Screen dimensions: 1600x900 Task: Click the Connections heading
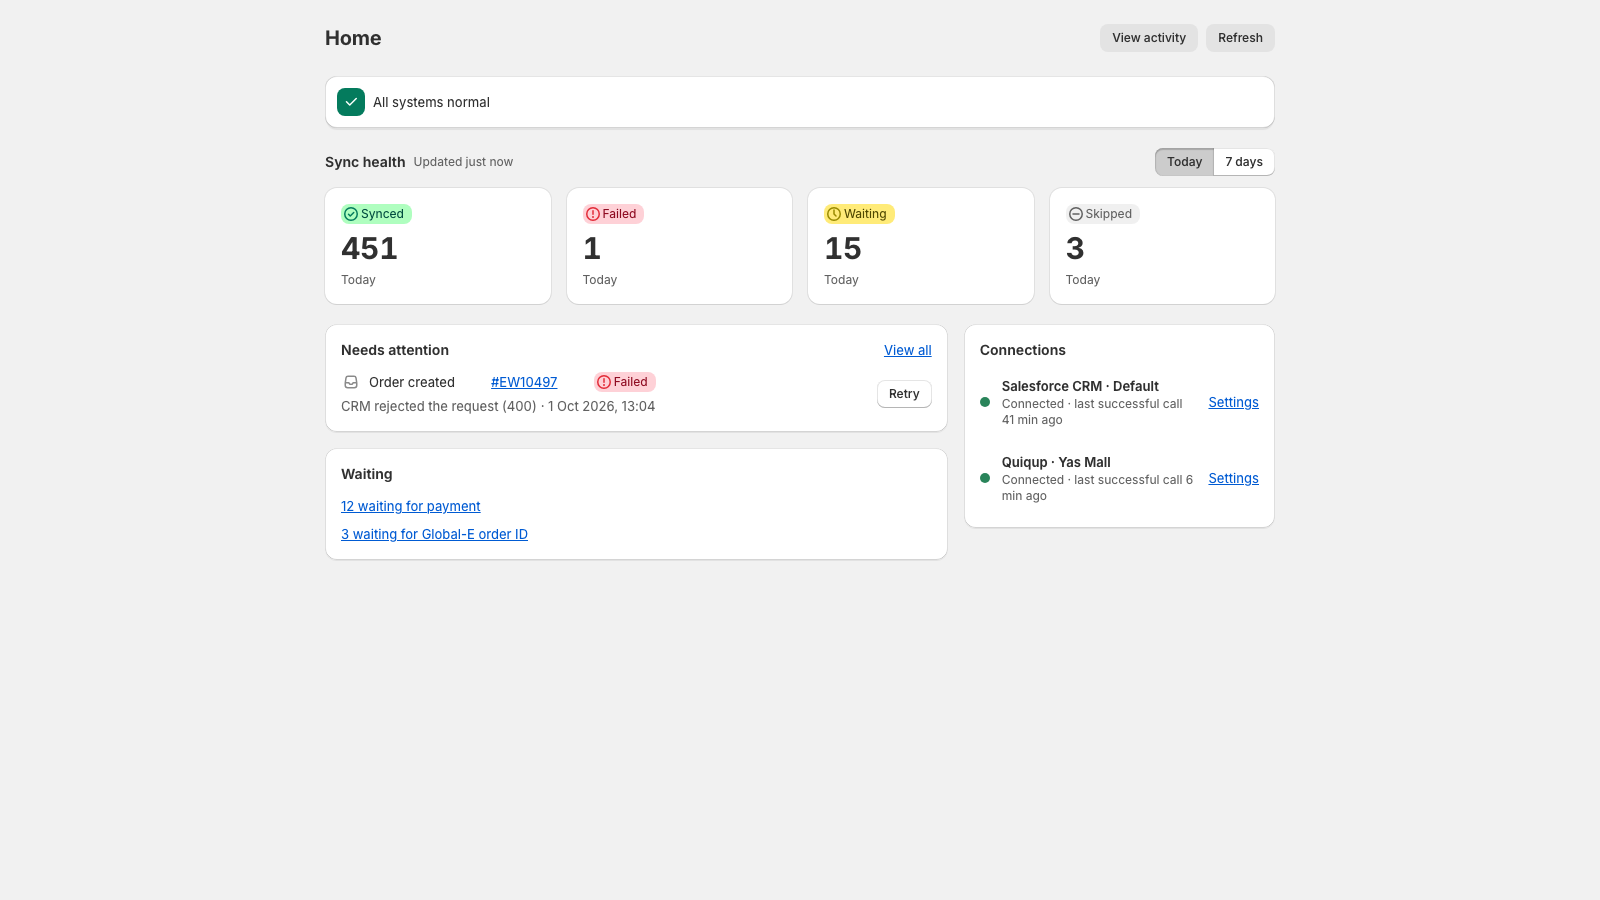coord(1023,350)
